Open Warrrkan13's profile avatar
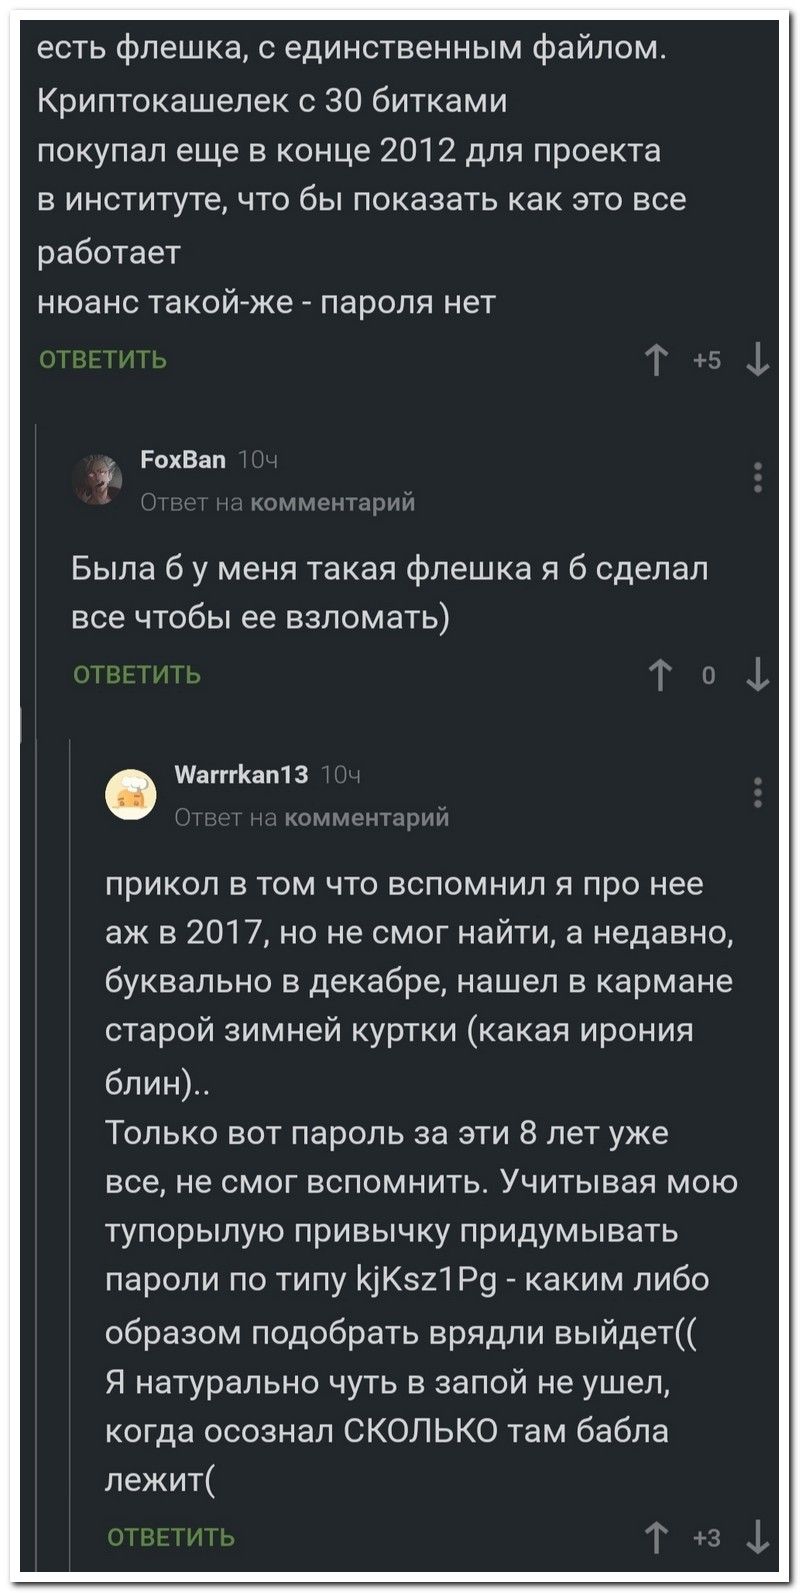The height and width of the screenshot is (1593, 800). click(132, 794)
